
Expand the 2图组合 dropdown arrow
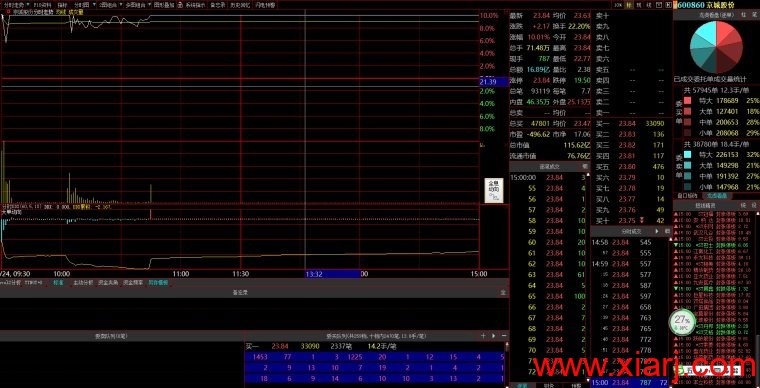click(121, 5)
